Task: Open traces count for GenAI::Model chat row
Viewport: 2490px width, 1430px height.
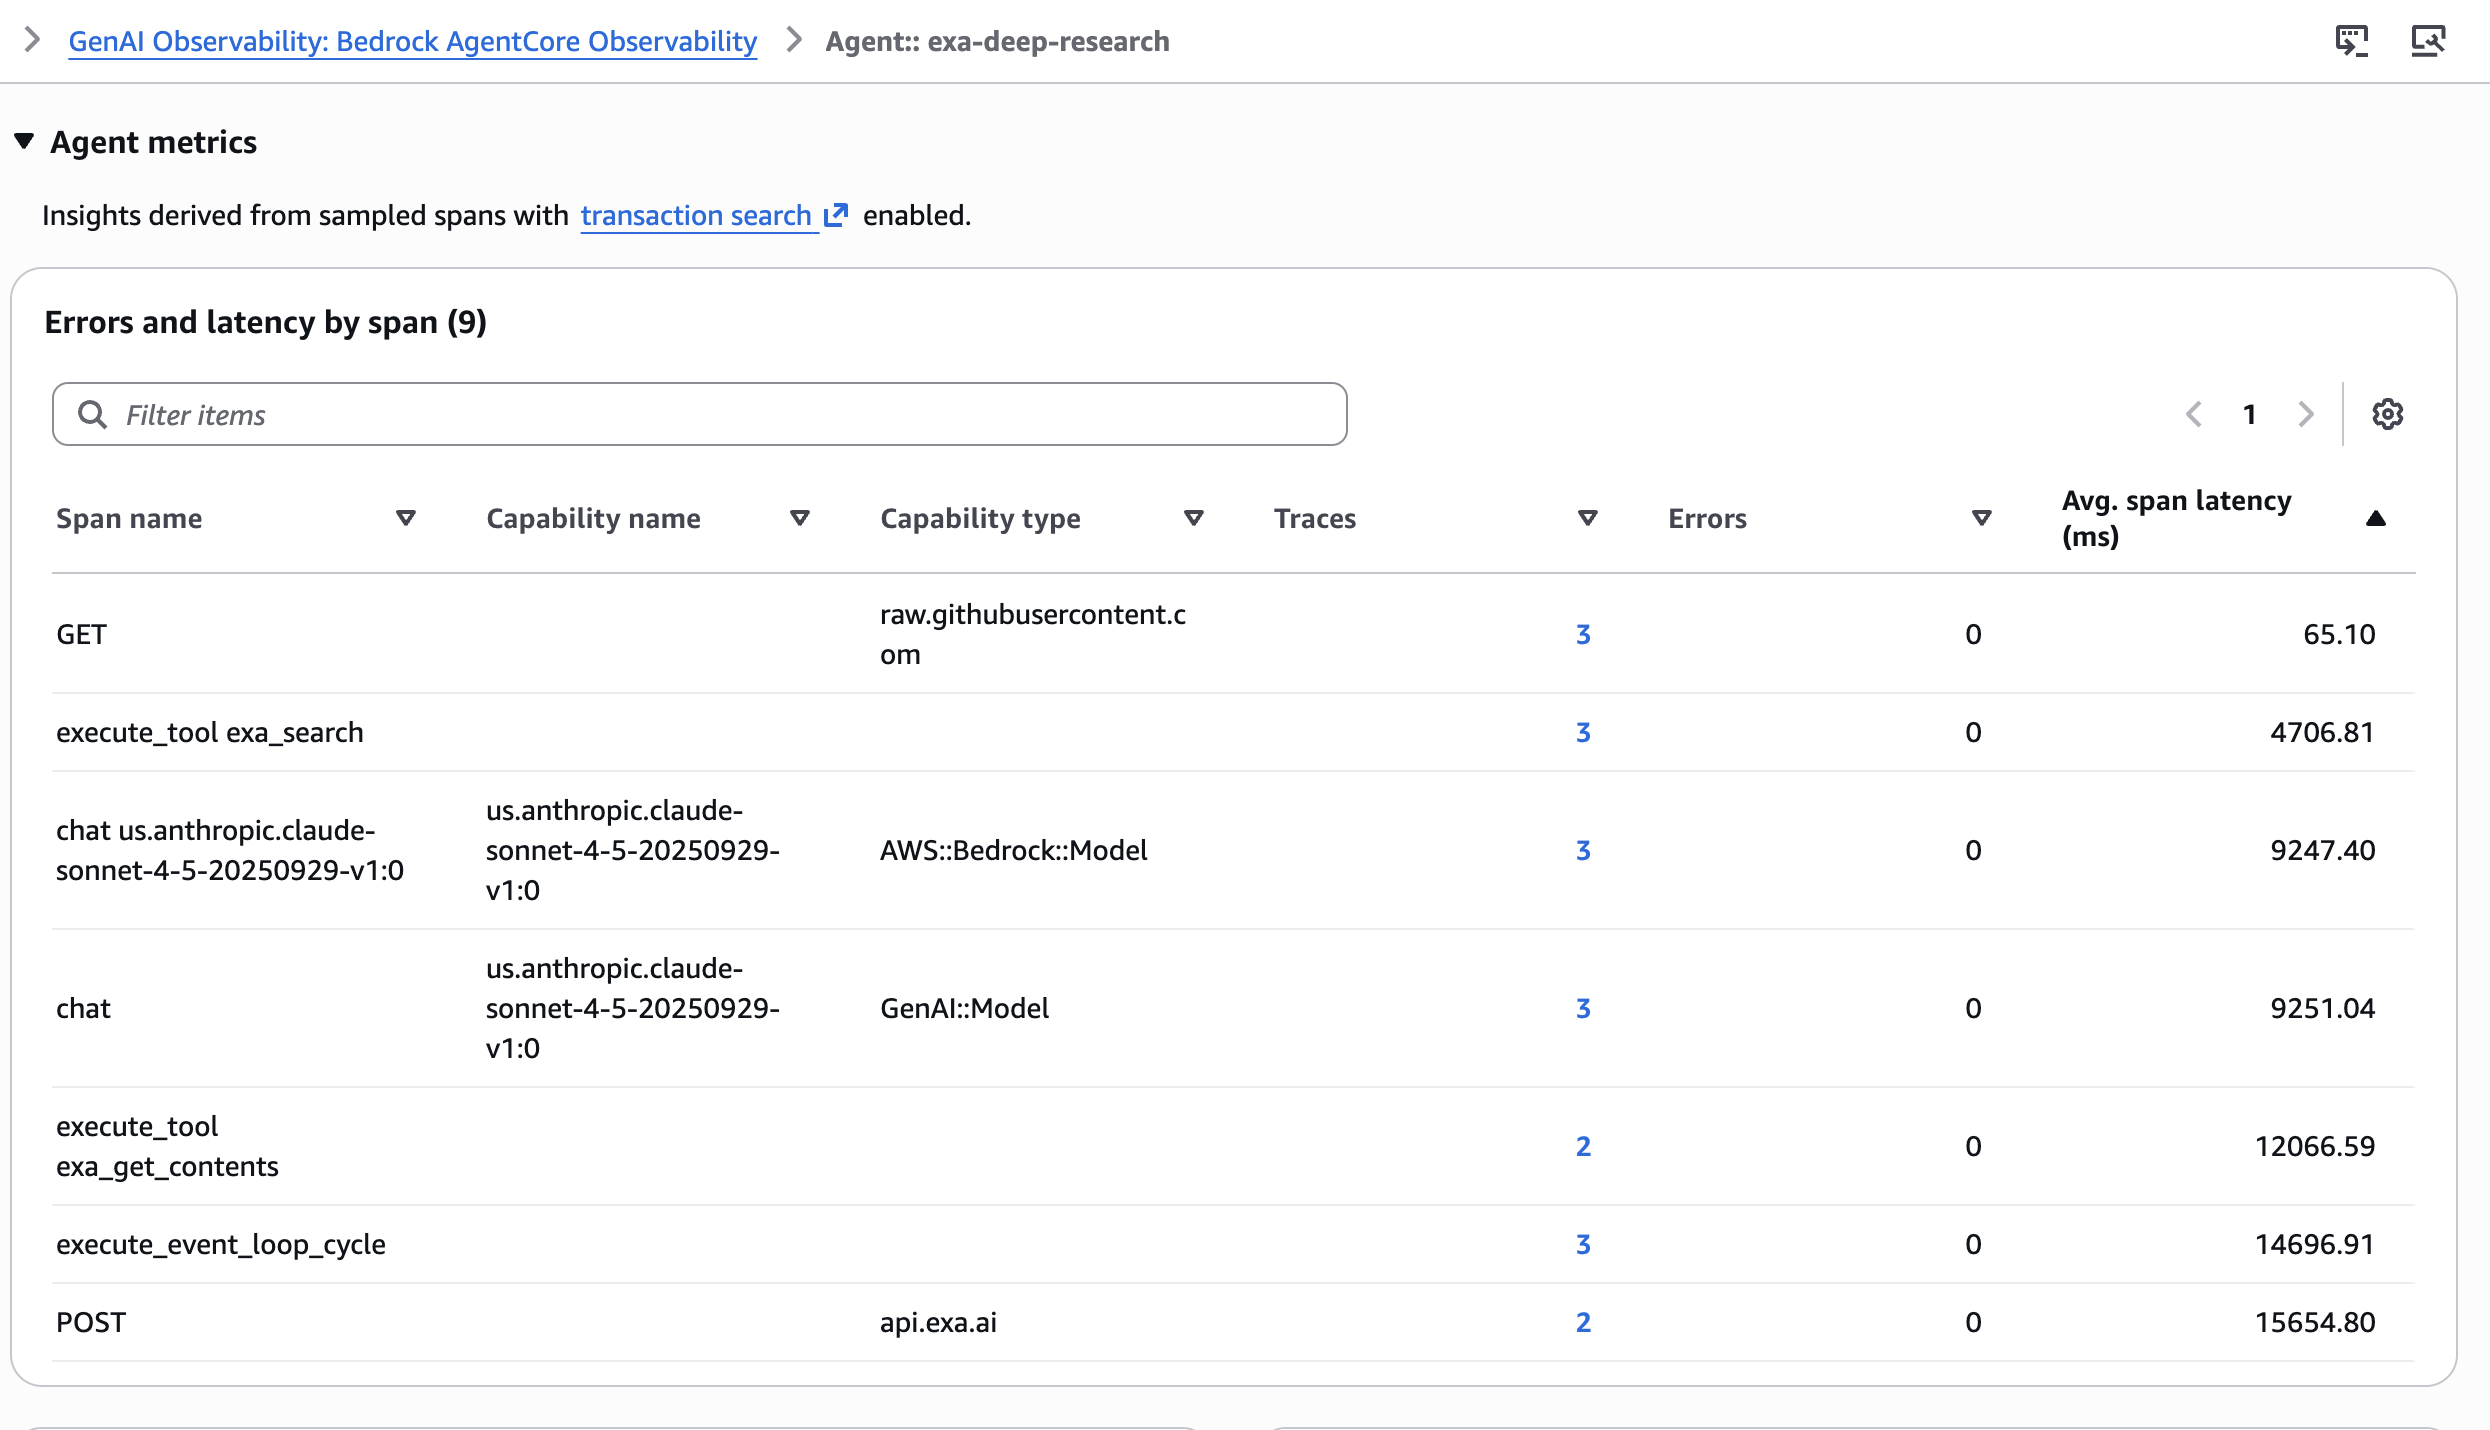Action: (x=1583, y=1008)
